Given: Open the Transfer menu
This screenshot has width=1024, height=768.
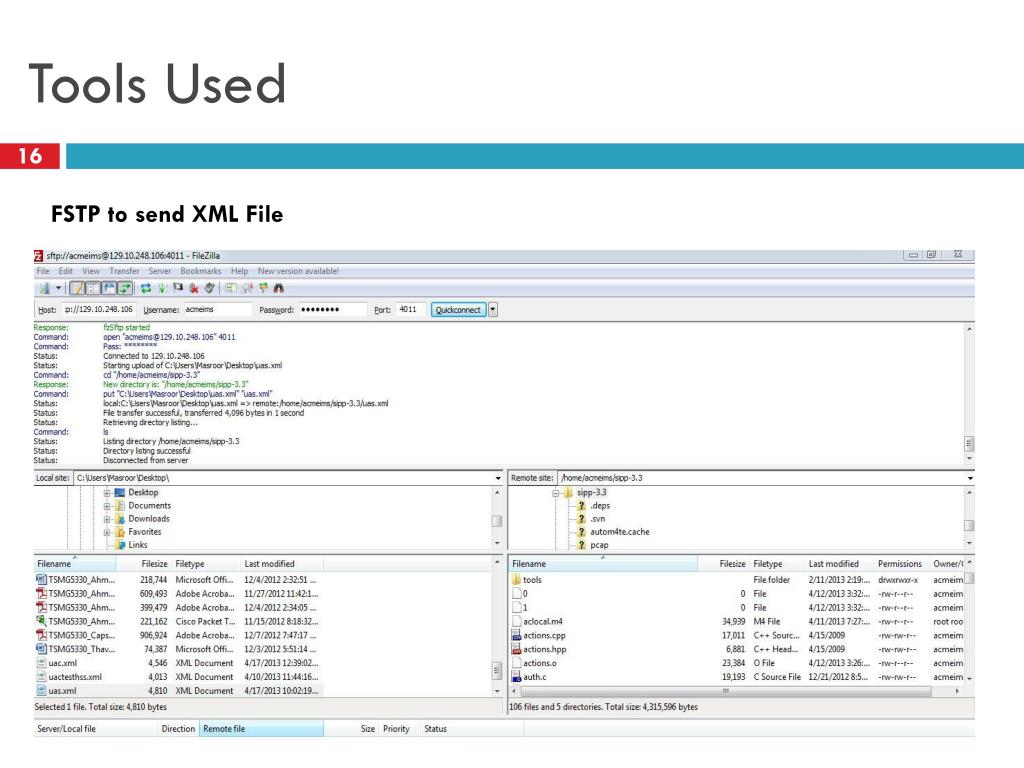Looking at the screenshot, I should tap(124, 271).
